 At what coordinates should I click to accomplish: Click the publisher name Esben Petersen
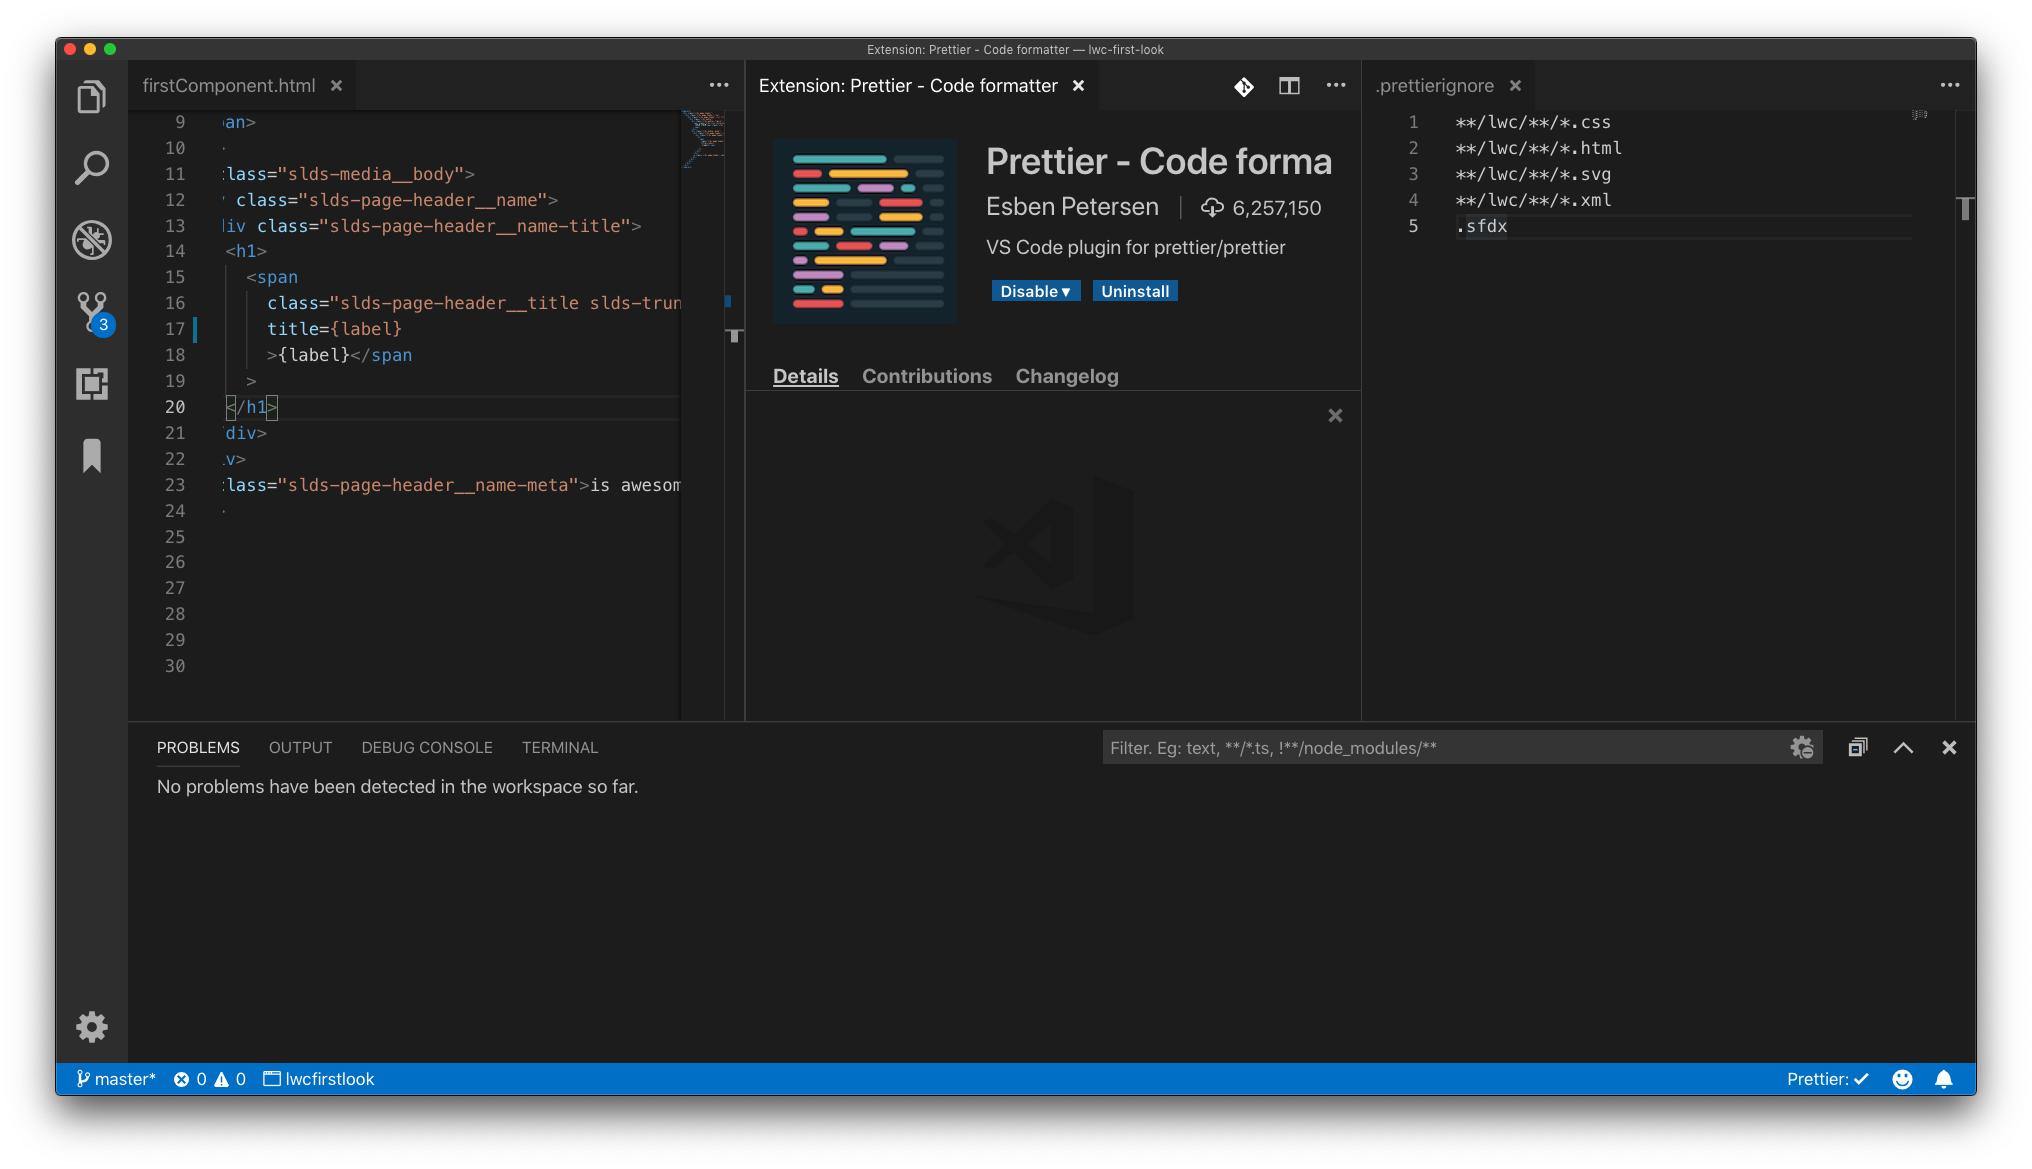tap(1072, 207)
